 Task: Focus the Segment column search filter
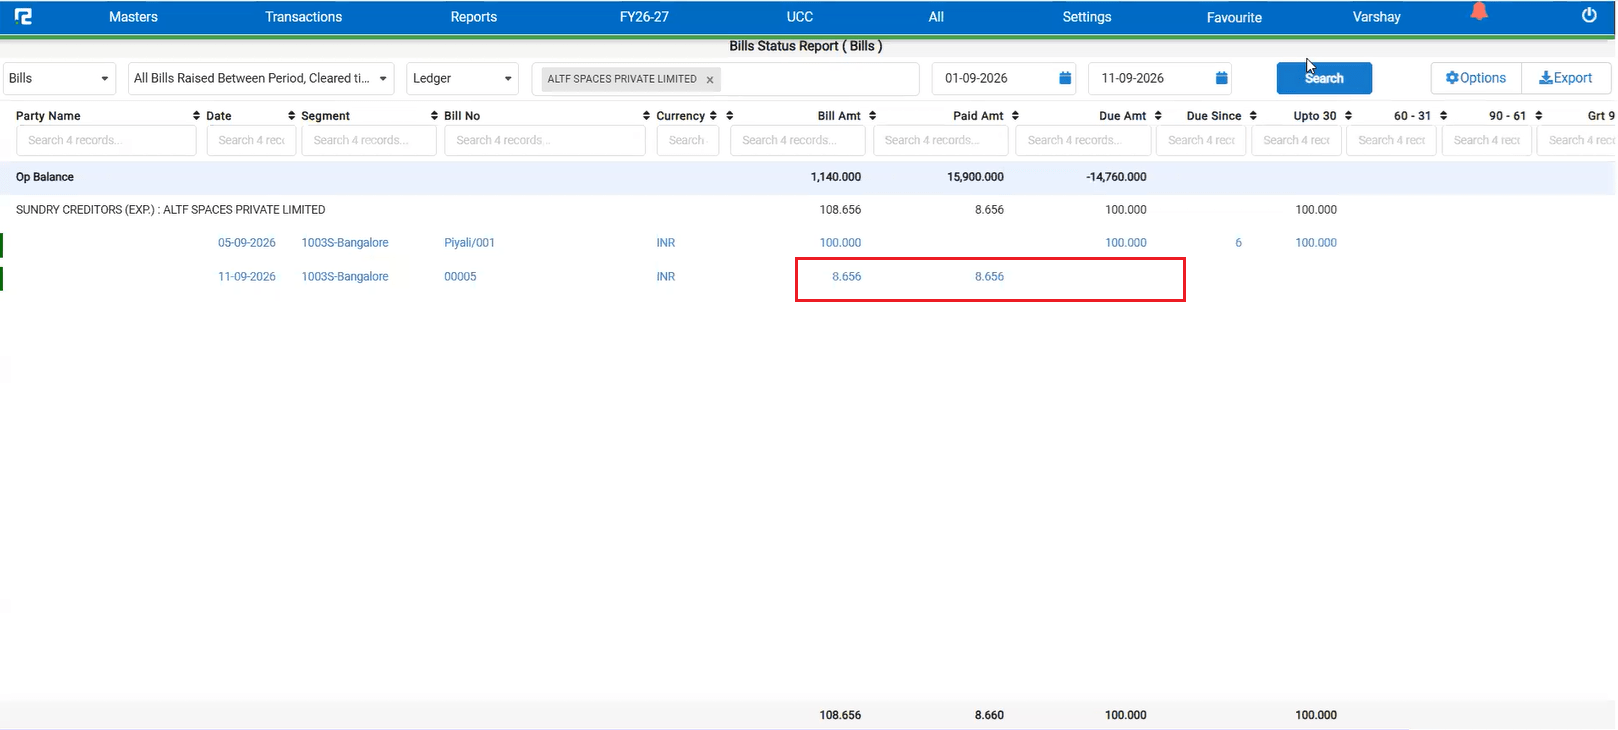point(369,141)
